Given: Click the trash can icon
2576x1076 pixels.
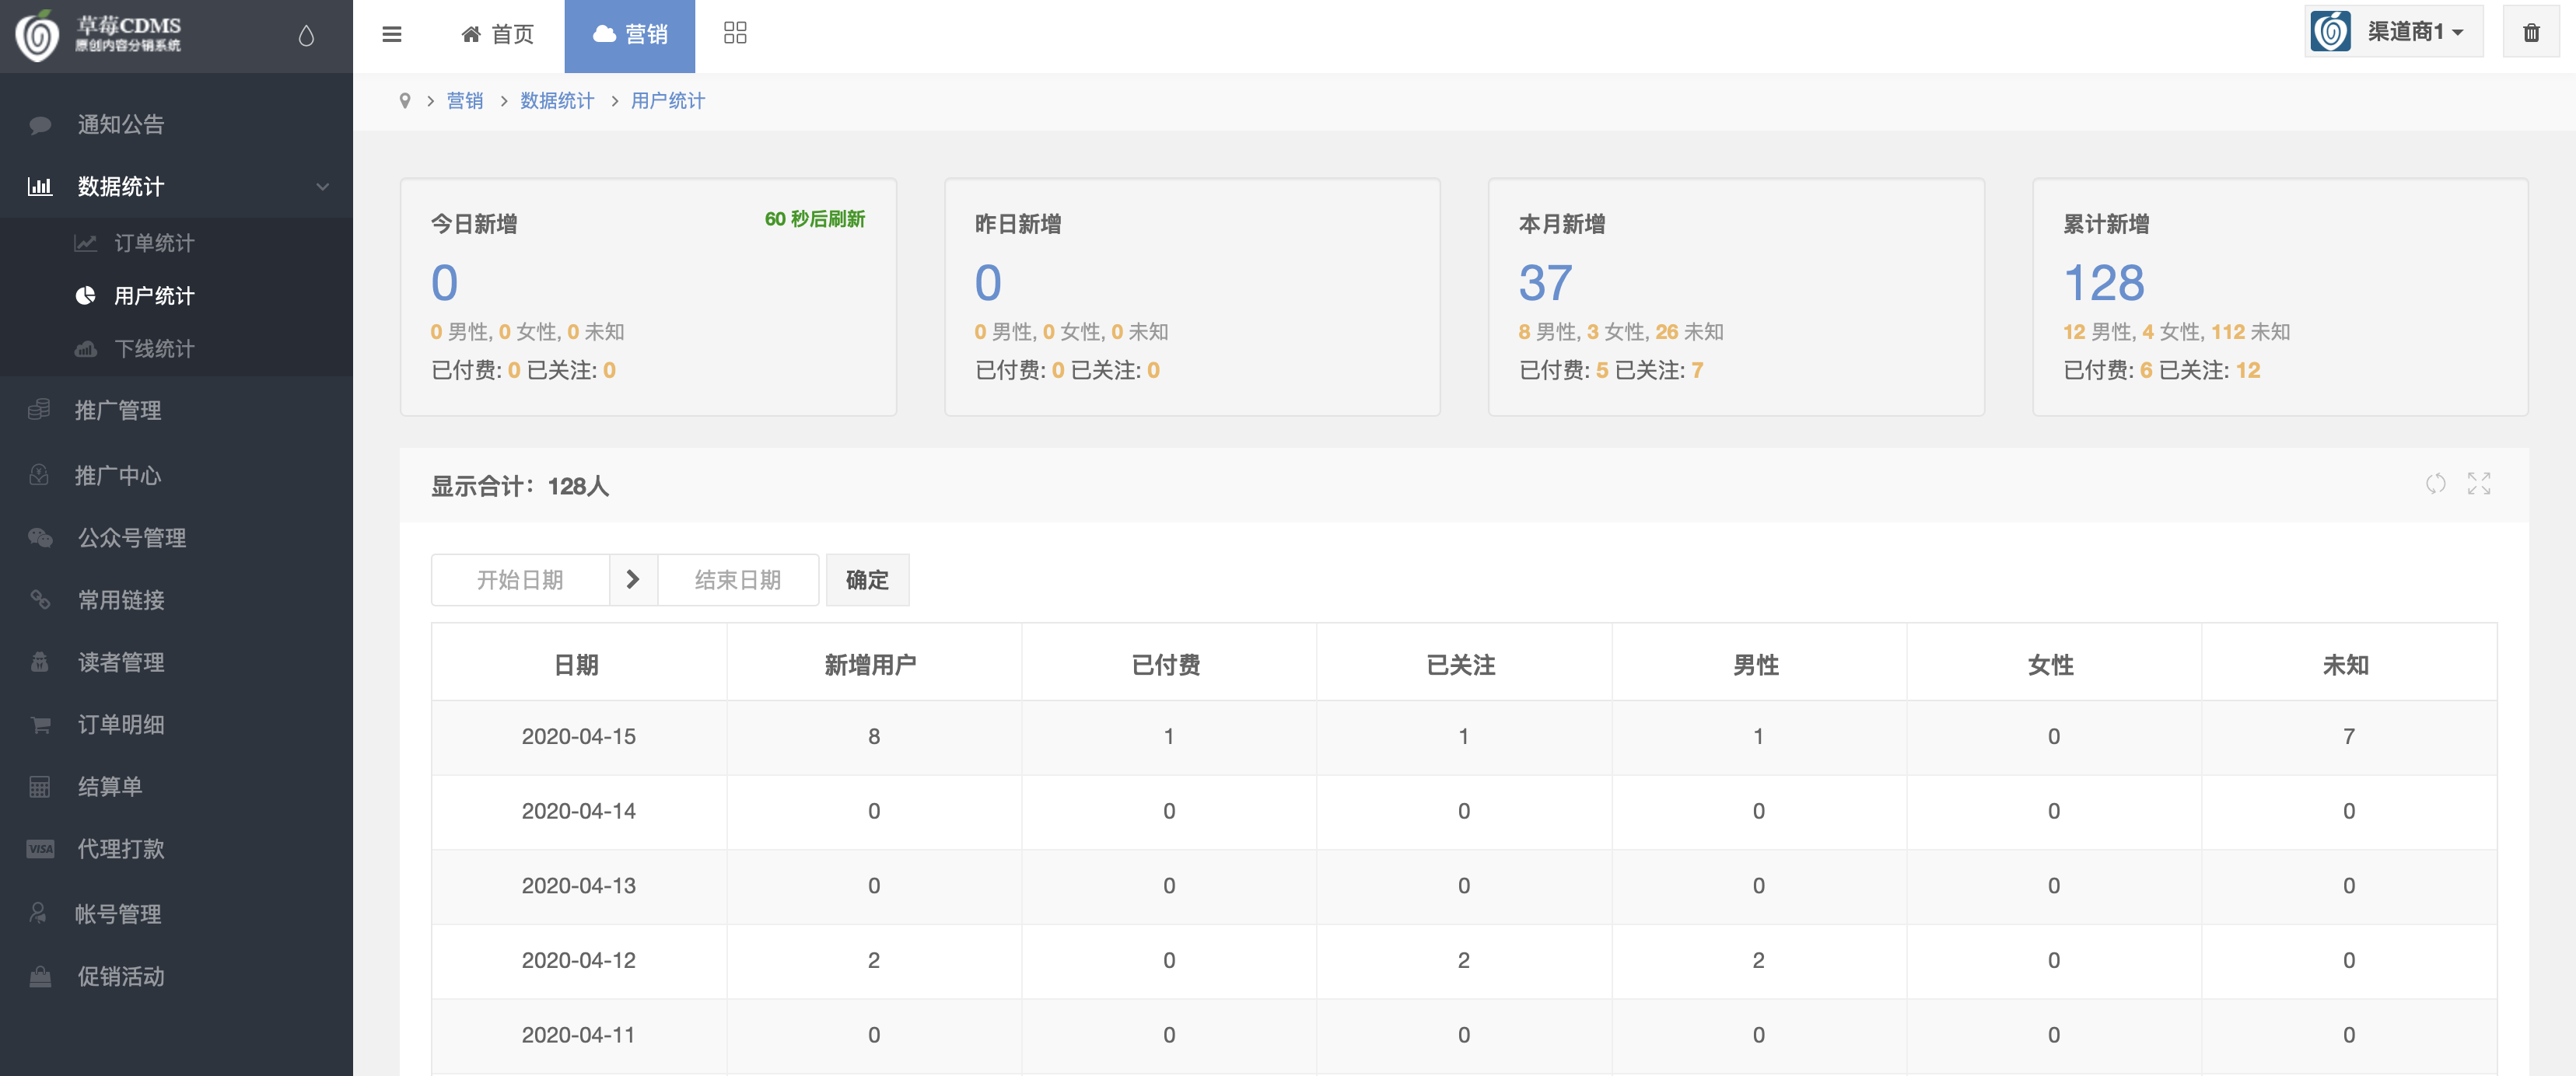Looking at the screenshot, I should tap(2530, 33).
